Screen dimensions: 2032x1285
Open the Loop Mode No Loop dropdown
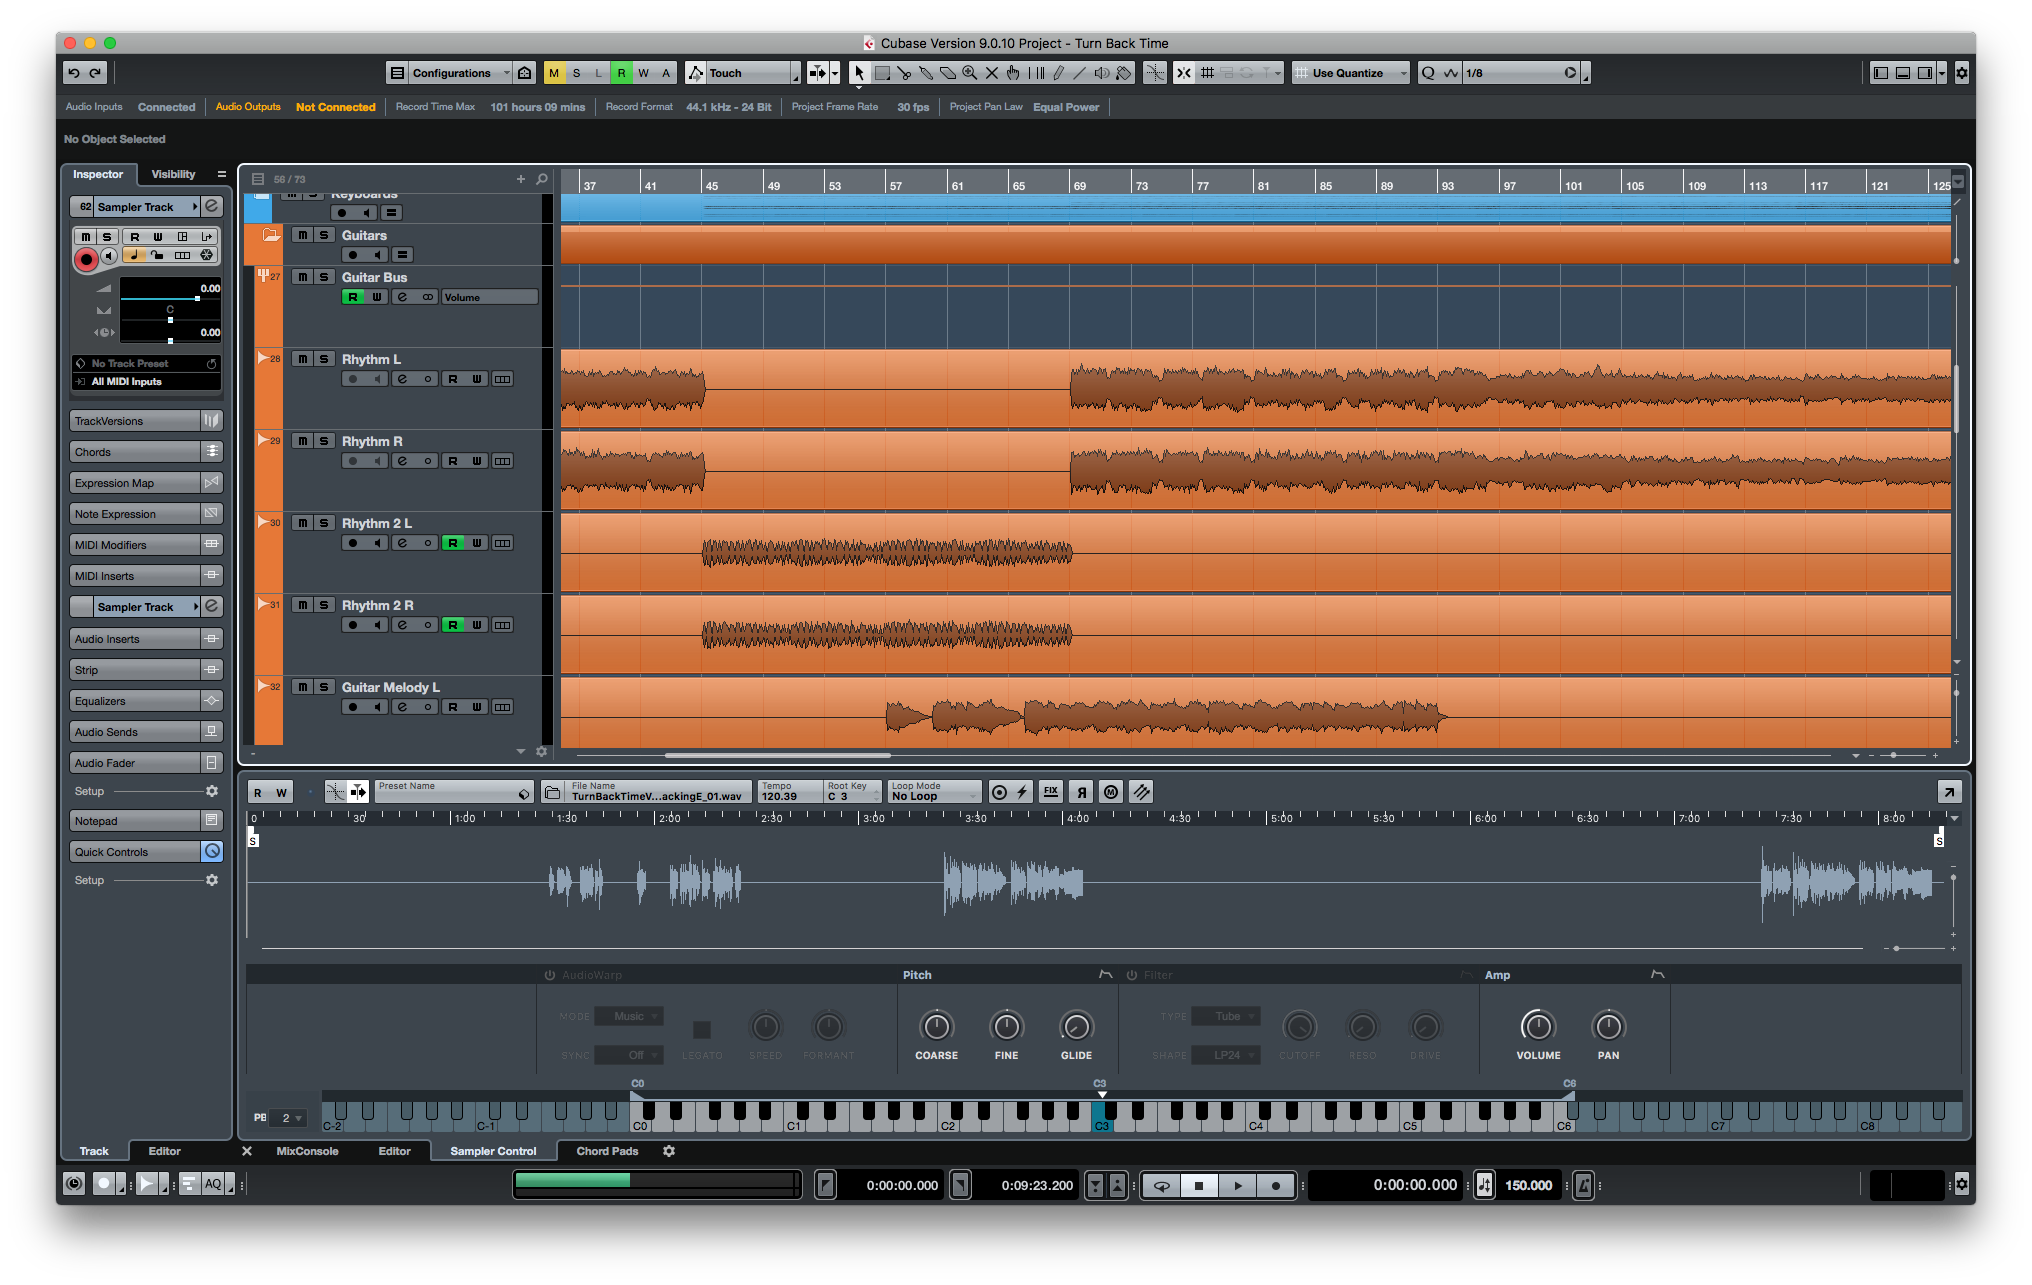click(934, 793)
